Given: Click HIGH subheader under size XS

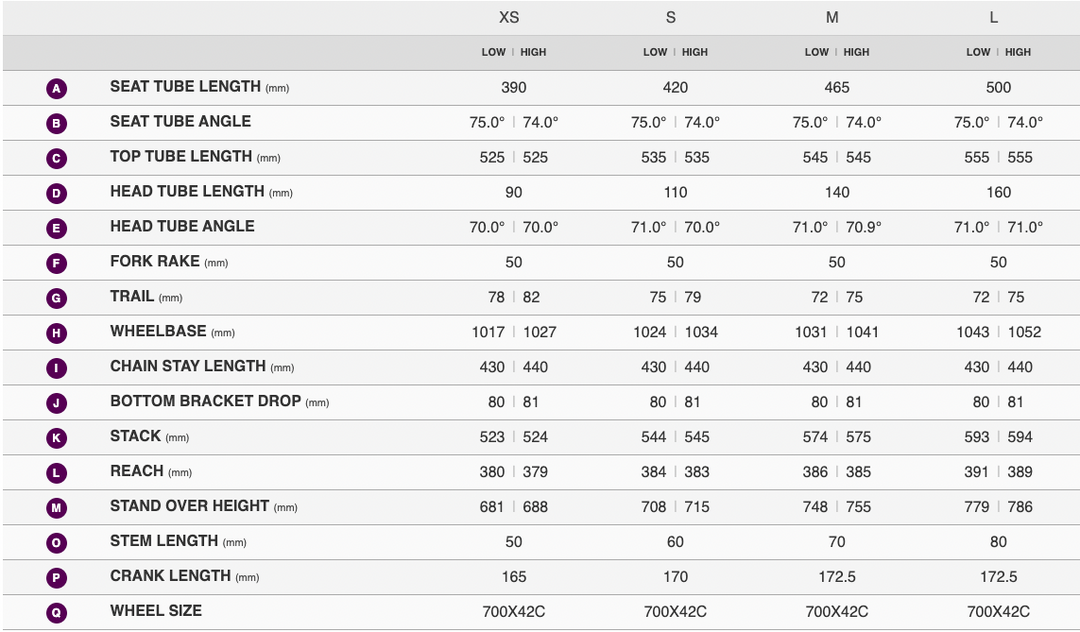Looking at the screenshot, I should (533, 52).
